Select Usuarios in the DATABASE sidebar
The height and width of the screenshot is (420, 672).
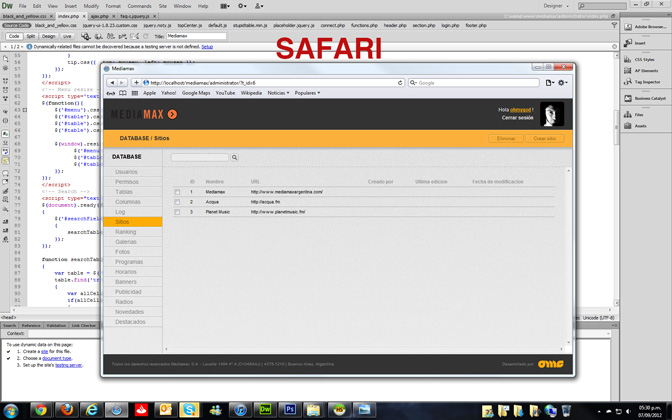tap(126, 172)
